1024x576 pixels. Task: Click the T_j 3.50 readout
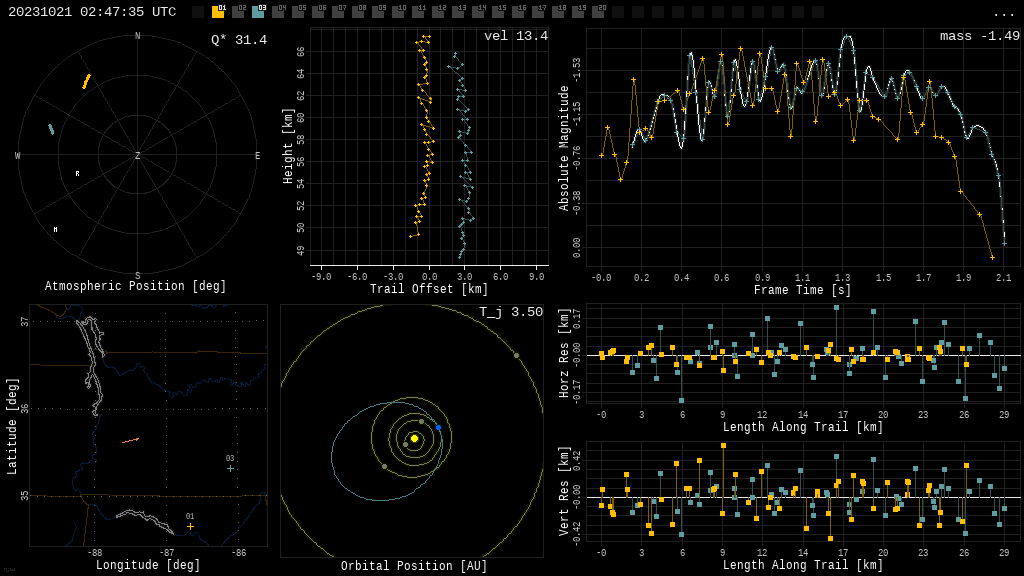[x=510, y=312]
